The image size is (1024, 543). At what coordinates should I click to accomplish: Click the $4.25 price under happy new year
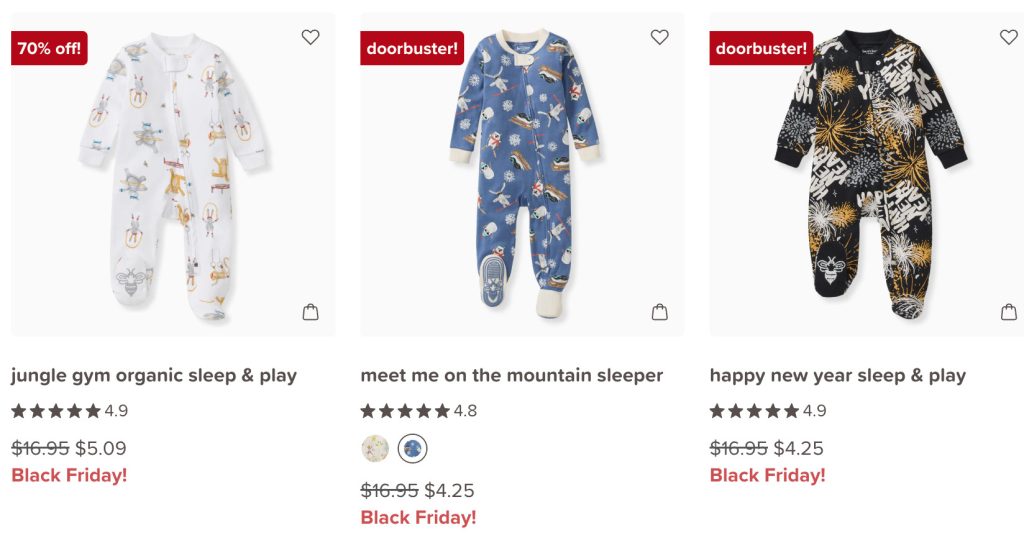point(799,448)
